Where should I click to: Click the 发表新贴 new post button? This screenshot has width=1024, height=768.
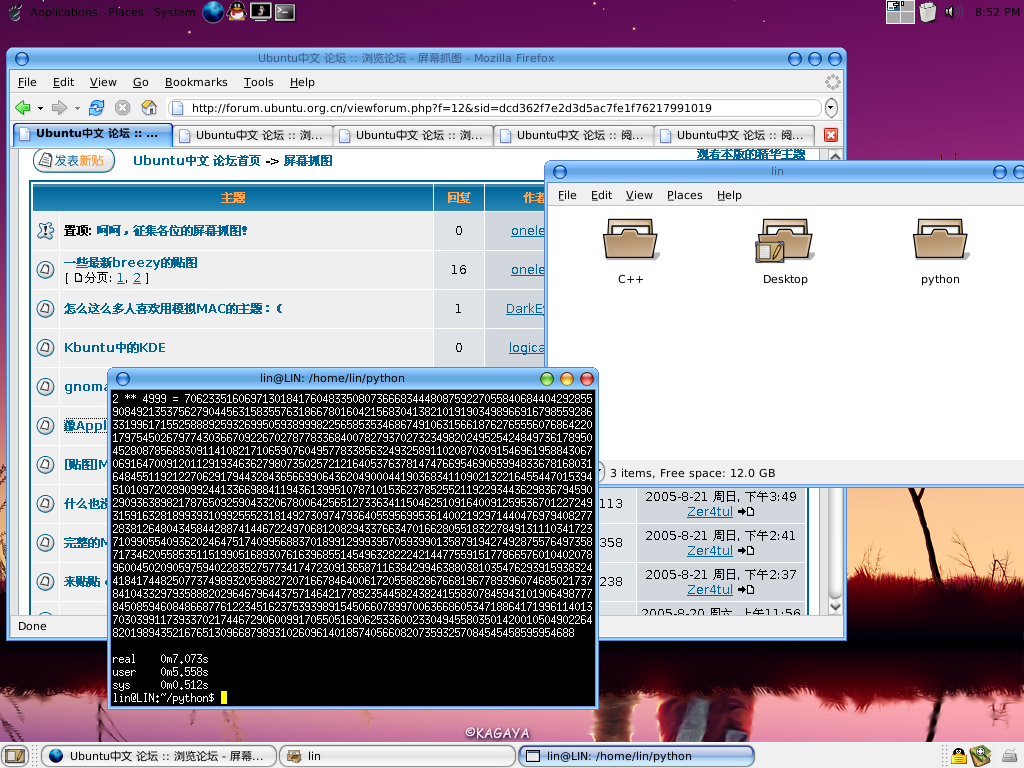(74, 161)
